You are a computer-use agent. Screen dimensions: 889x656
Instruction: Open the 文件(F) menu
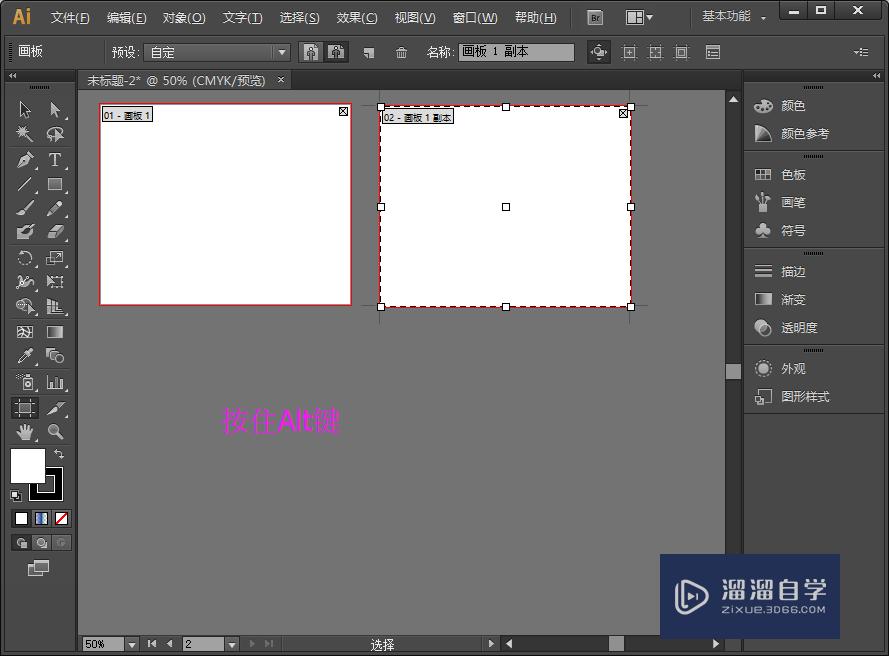click(x=70, y=18)
